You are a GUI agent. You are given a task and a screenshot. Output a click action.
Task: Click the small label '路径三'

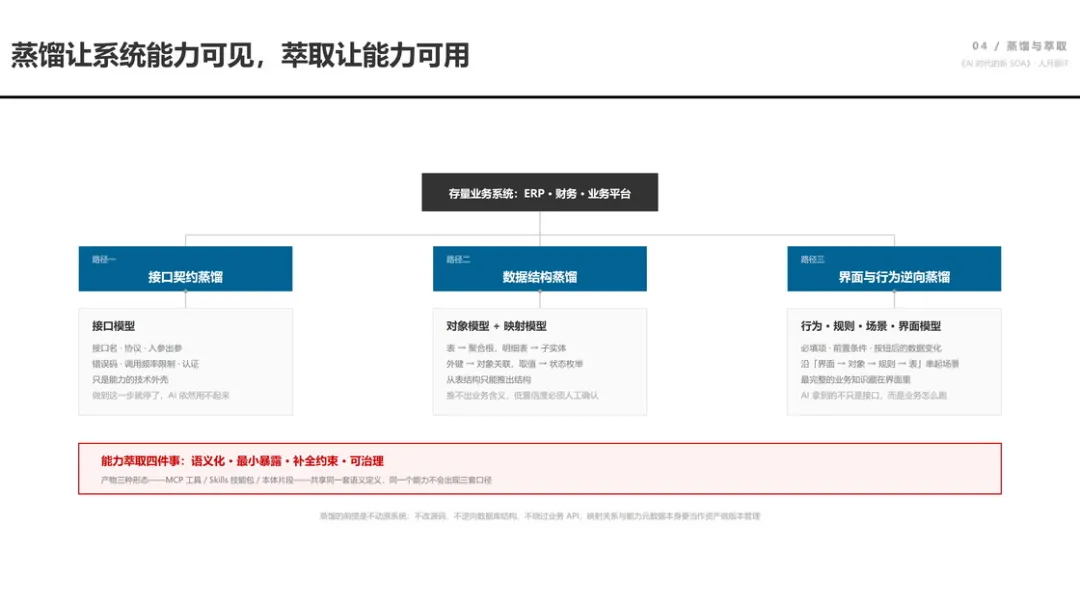pyautogui.click(x=813, y=260)
